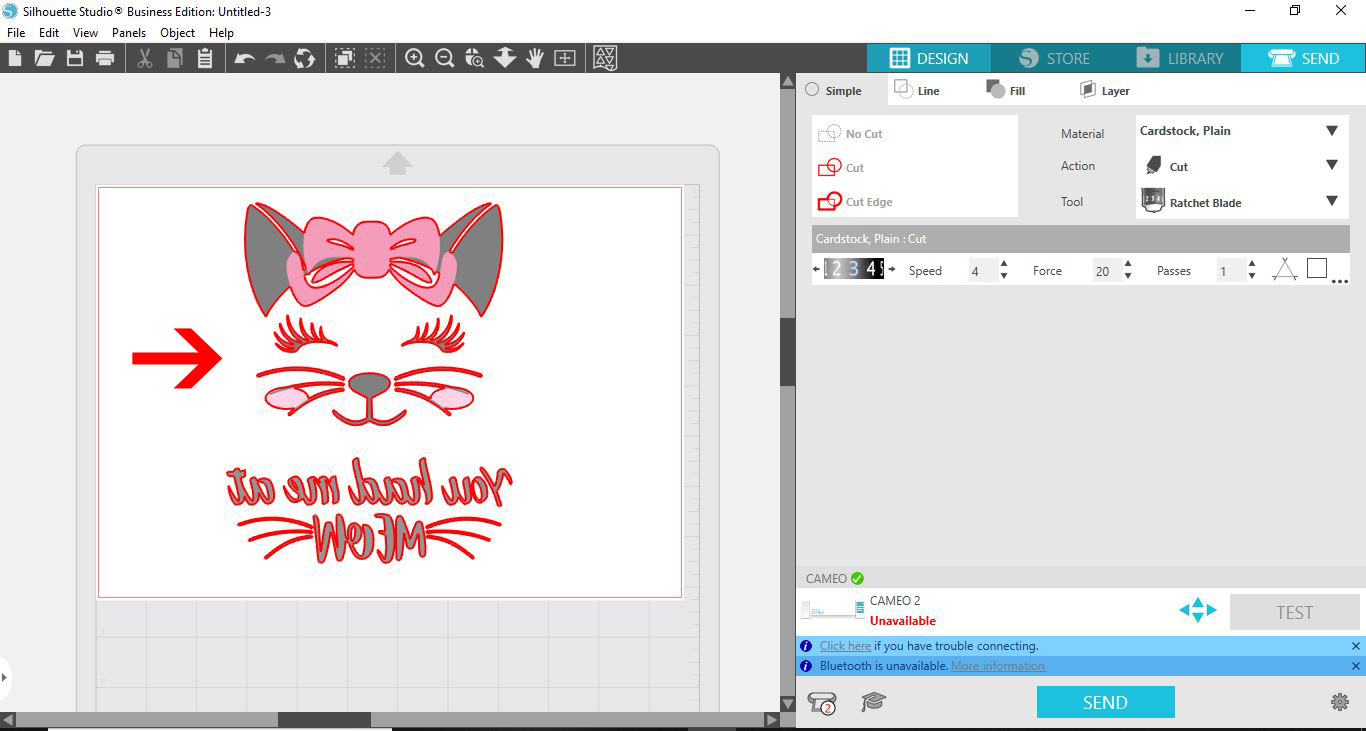Decrease the Speed value with the down arrow
1366x731 pixels.
tap(1004, 276)
